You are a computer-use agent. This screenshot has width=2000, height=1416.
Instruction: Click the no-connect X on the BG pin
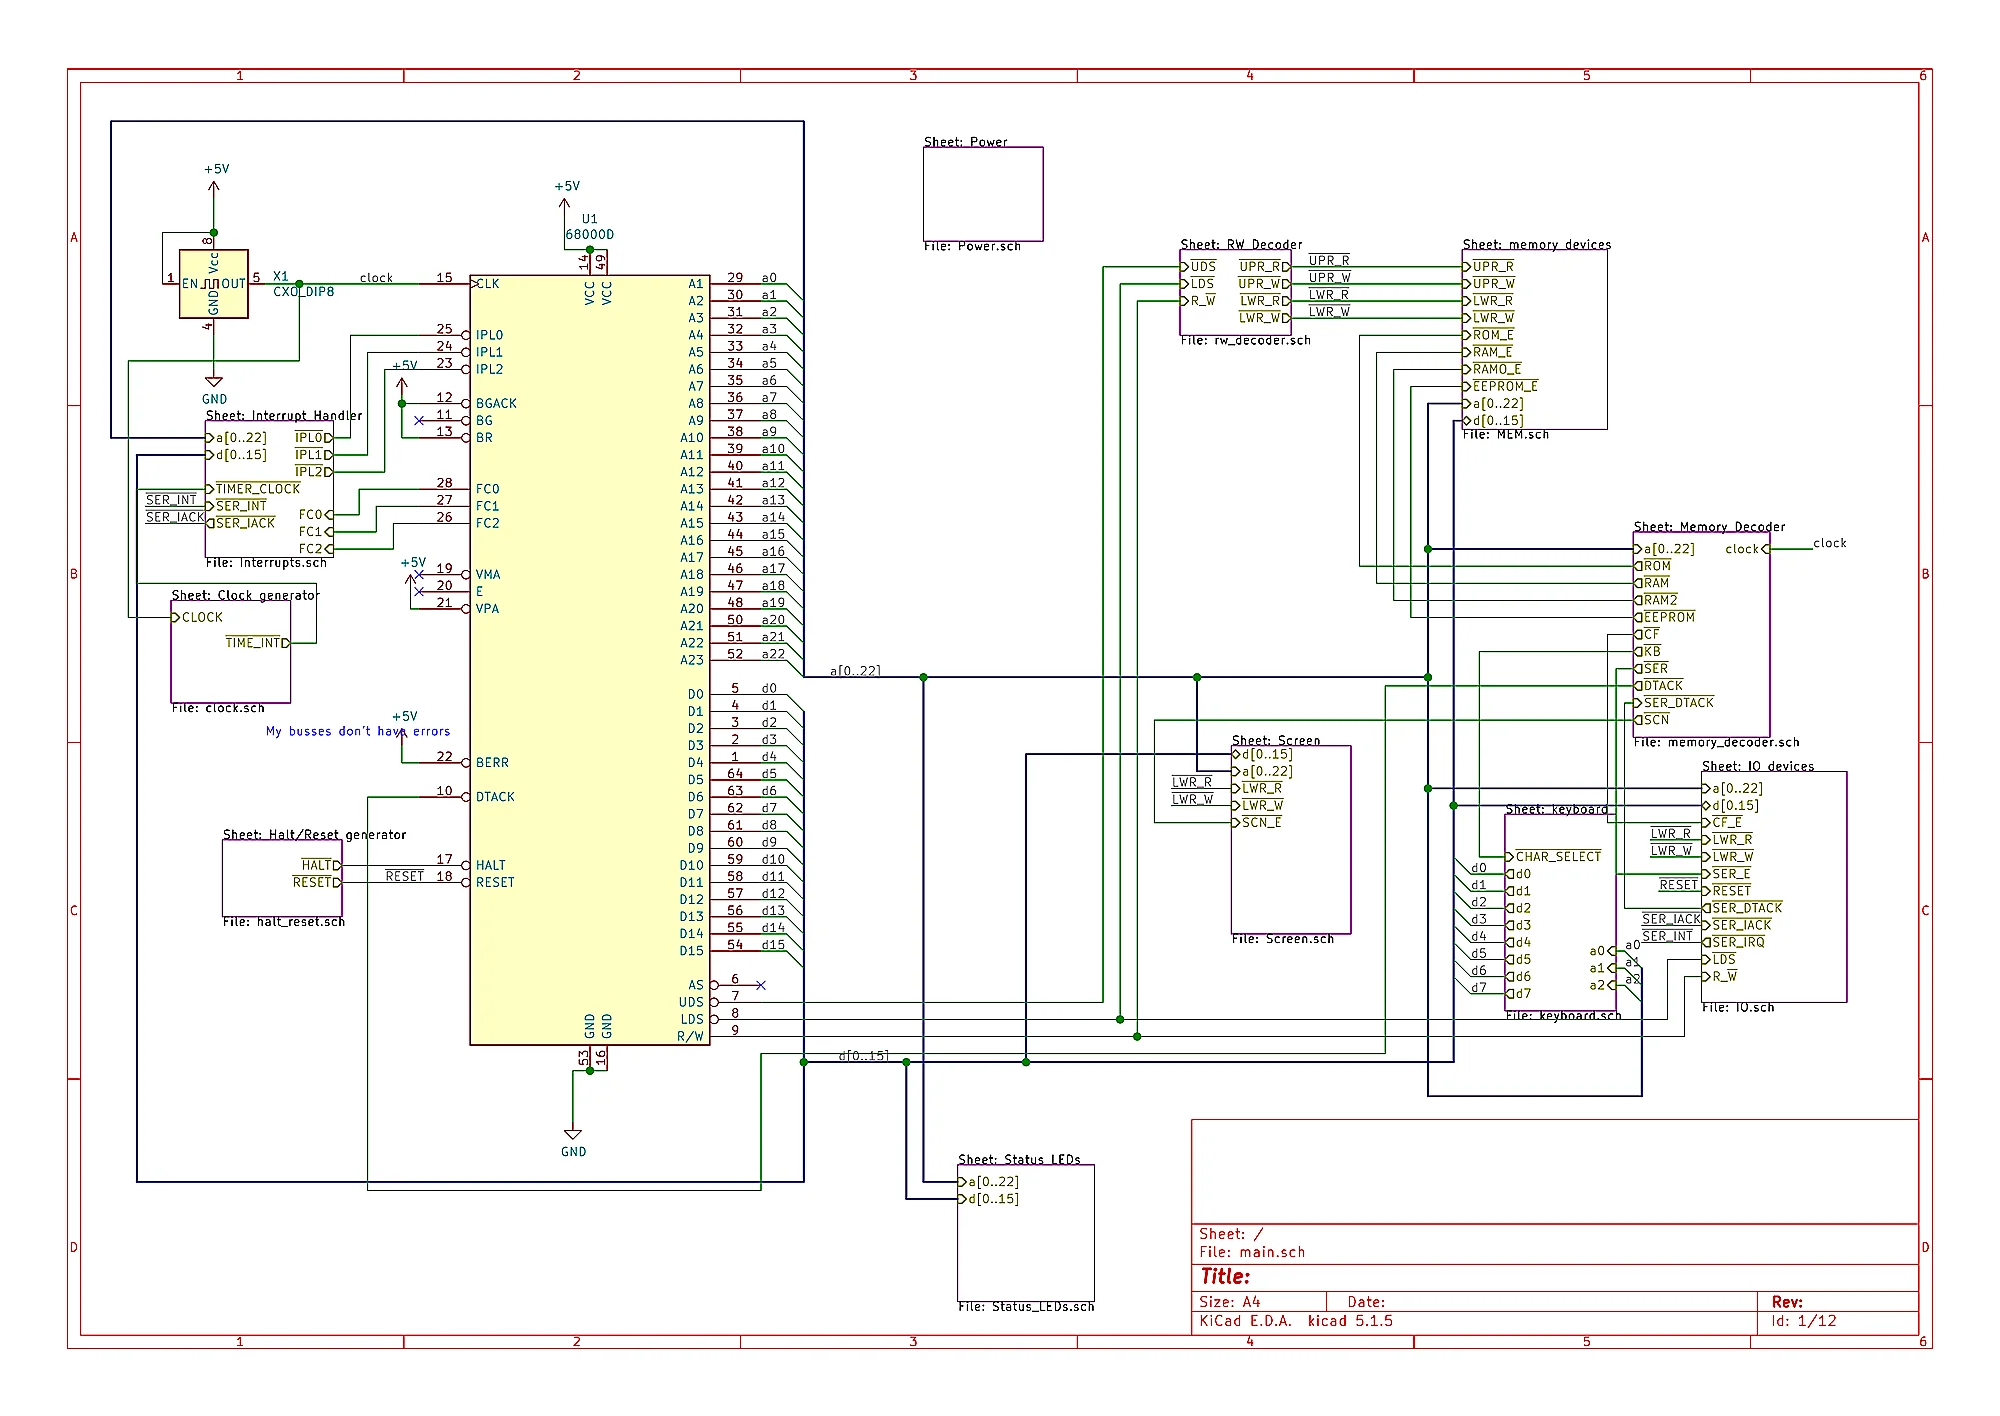click(419, 421)
